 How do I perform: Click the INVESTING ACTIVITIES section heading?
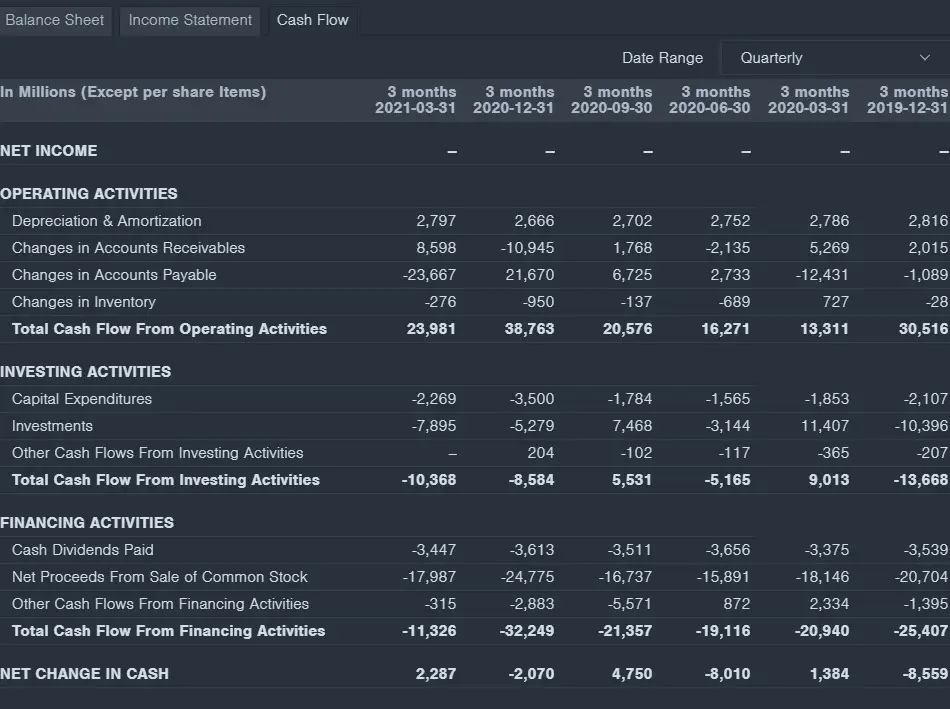(x=85, y=372)
